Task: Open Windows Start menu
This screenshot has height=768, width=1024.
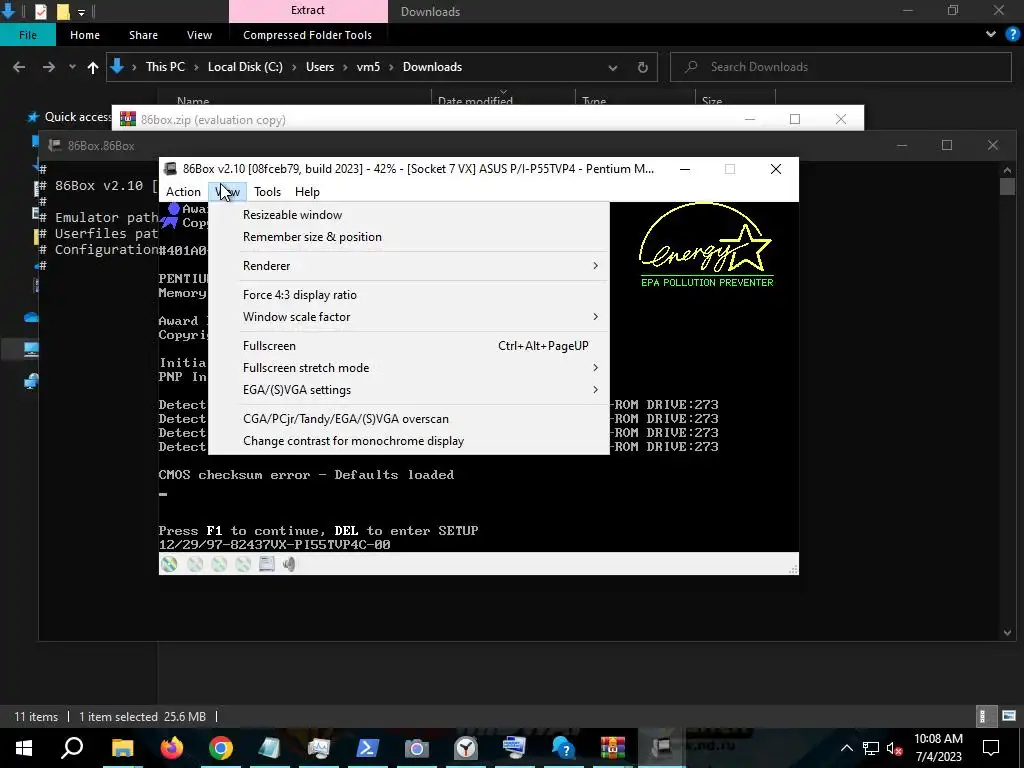Action: coord(24,748)
